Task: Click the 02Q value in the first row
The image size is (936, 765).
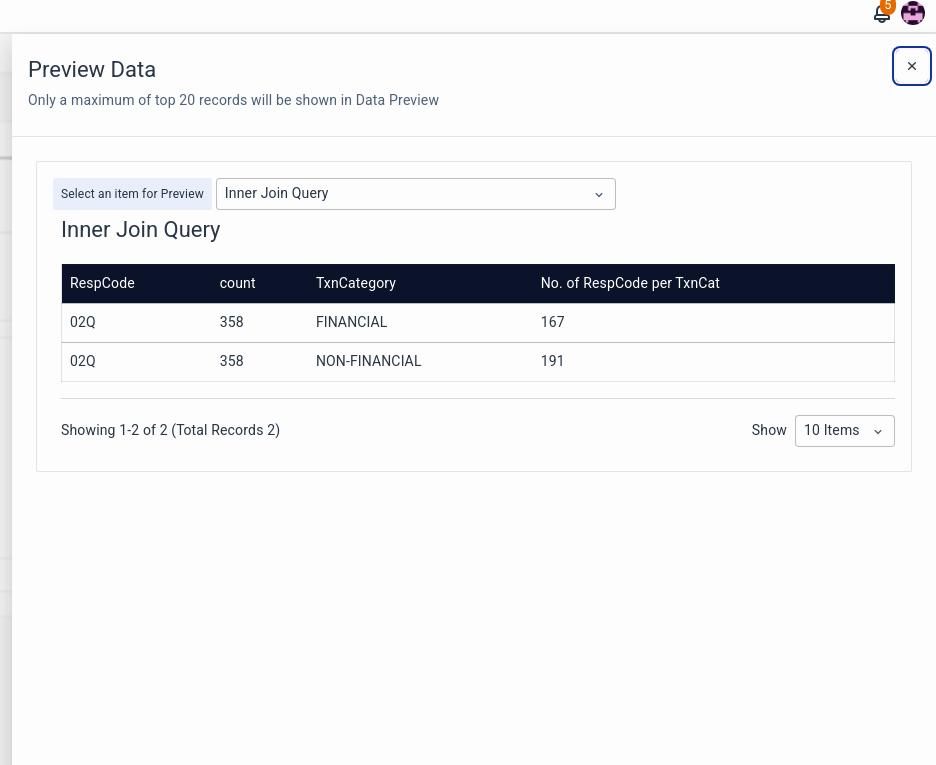Action: coord(82,322)
